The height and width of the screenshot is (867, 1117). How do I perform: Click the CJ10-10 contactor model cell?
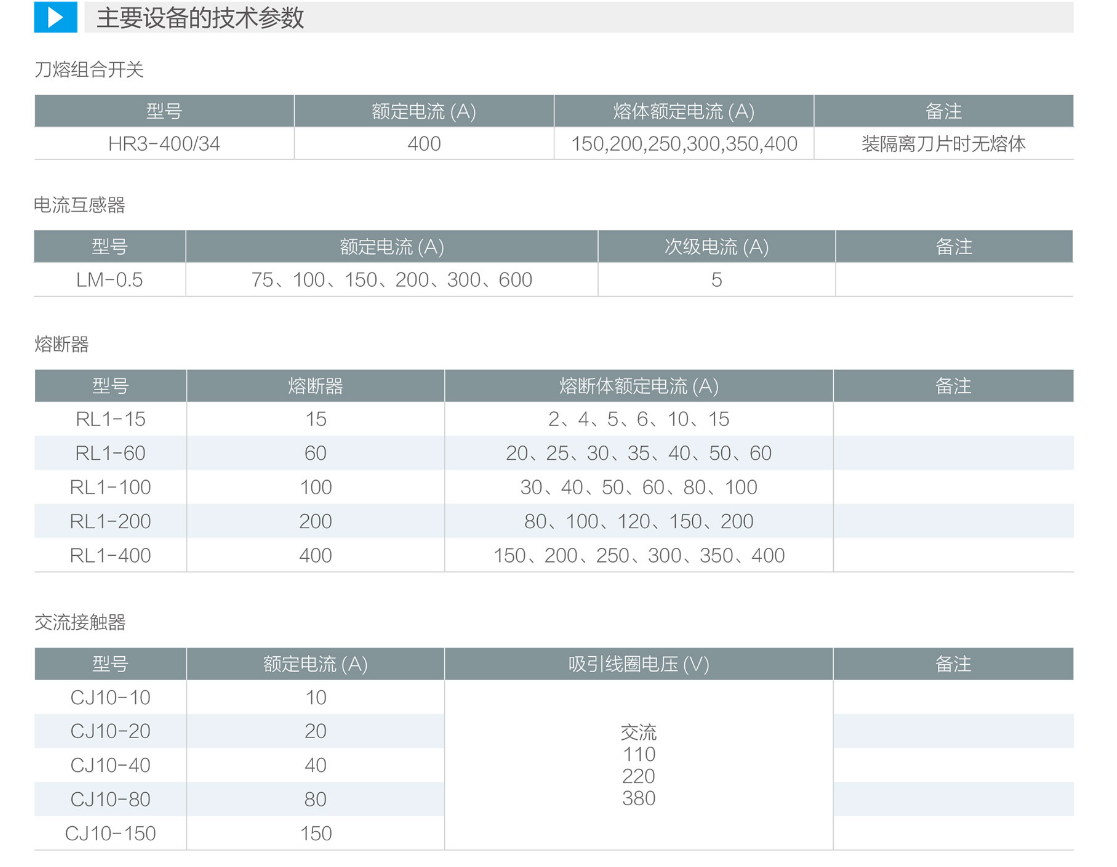point(110,697)
